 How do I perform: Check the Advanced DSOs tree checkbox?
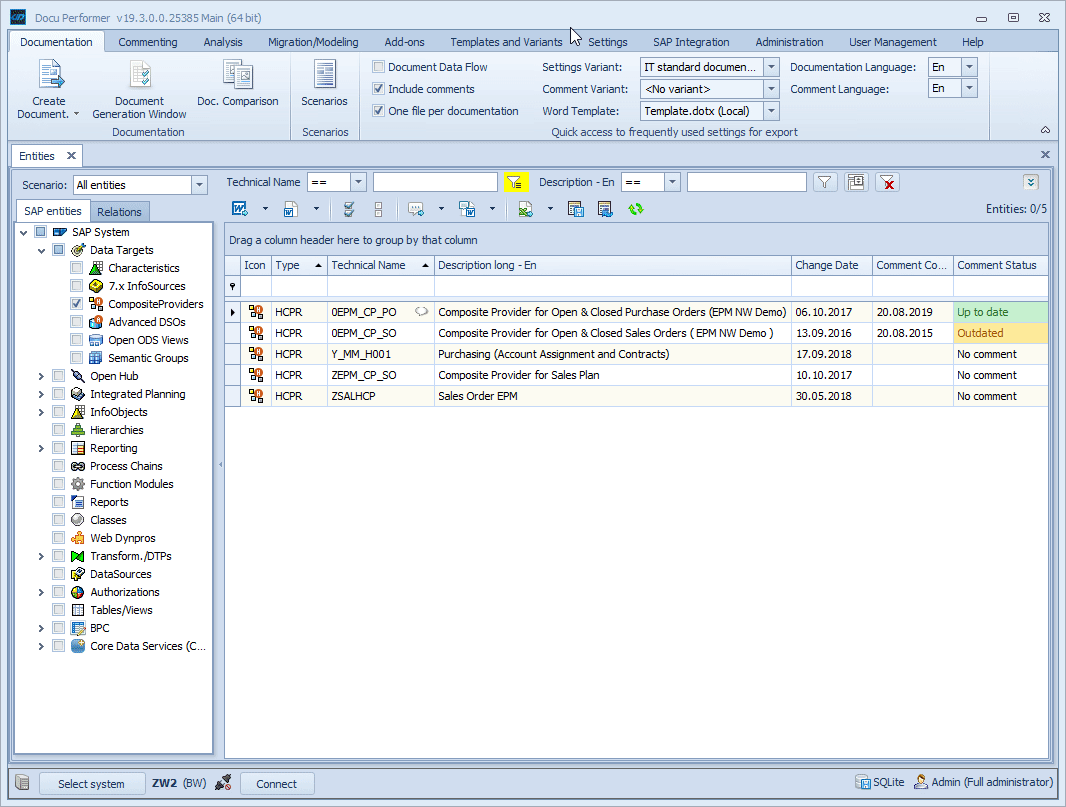pyautogui.click(x=77, y=322)
